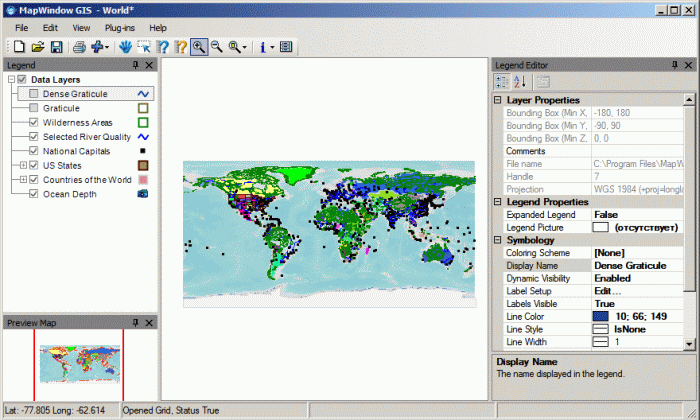Close the Legend Editor panel

[x=688, y=65]
